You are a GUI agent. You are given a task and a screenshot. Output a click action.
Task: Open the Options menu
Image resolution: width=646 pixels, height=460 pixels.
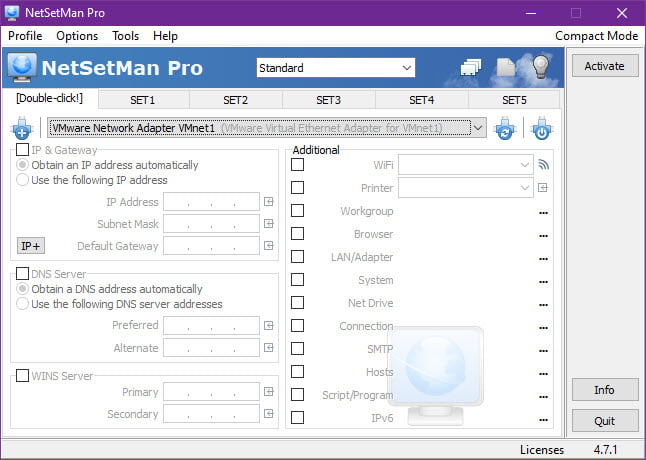(x=77, y=36)
